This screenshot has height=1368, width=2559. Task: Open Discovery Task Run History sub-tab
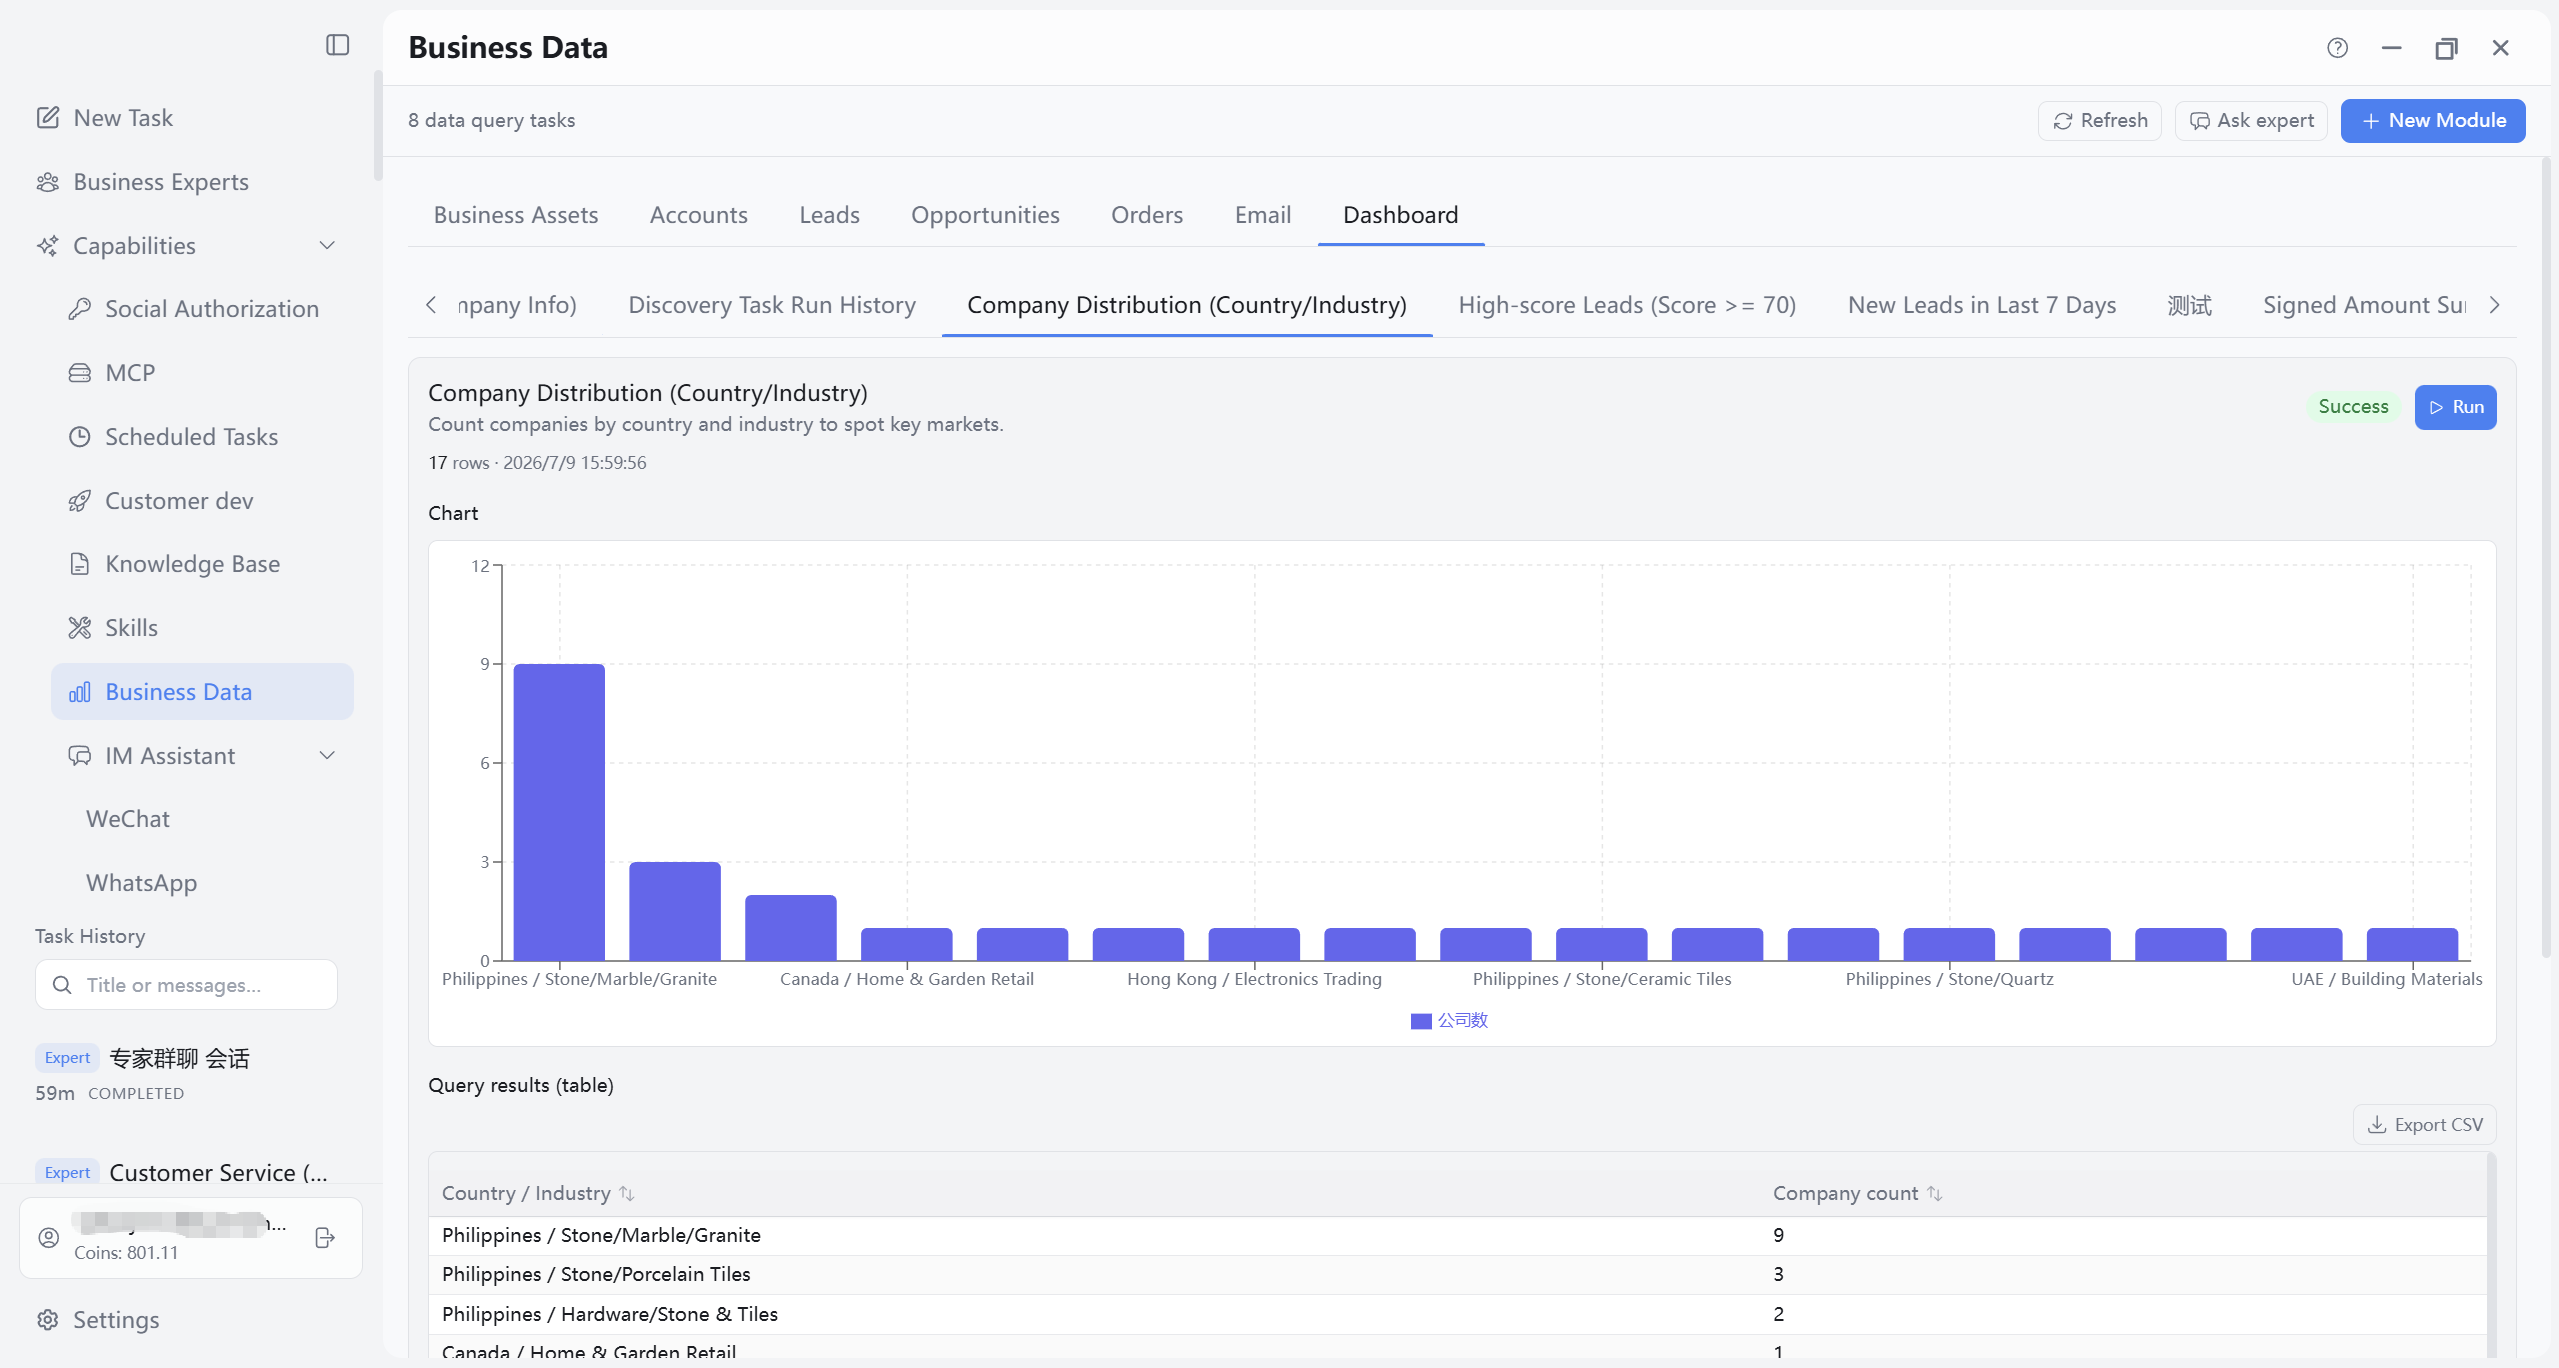(772, 305)
